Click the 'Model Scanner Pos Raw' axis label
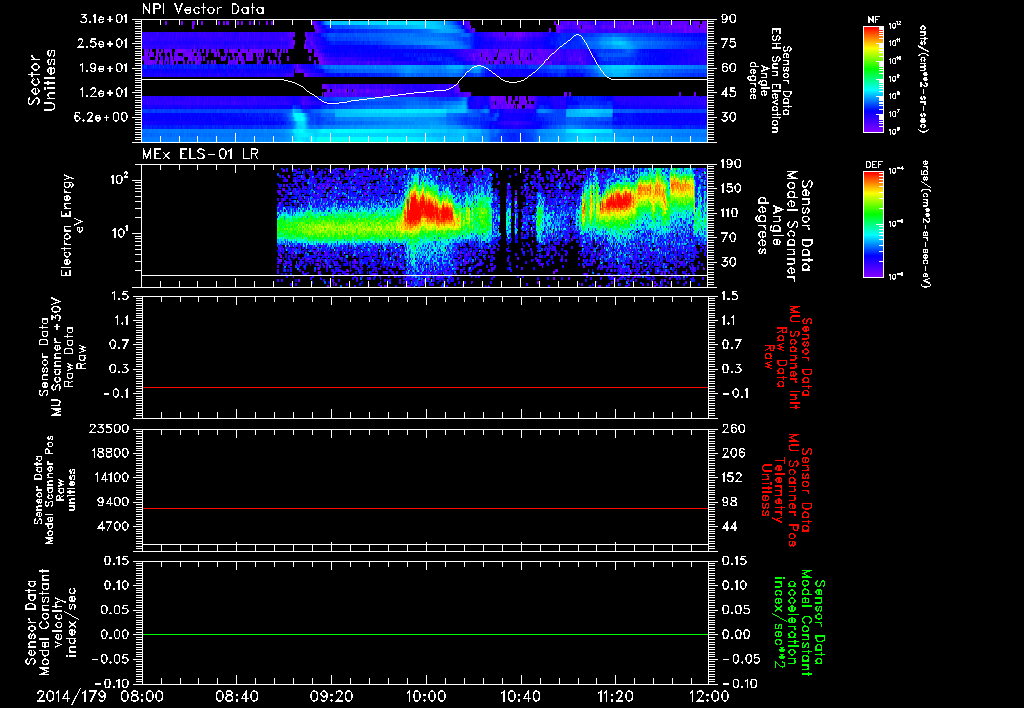Viewport: 1024px width, 708px height. click(x=56, y=490)
